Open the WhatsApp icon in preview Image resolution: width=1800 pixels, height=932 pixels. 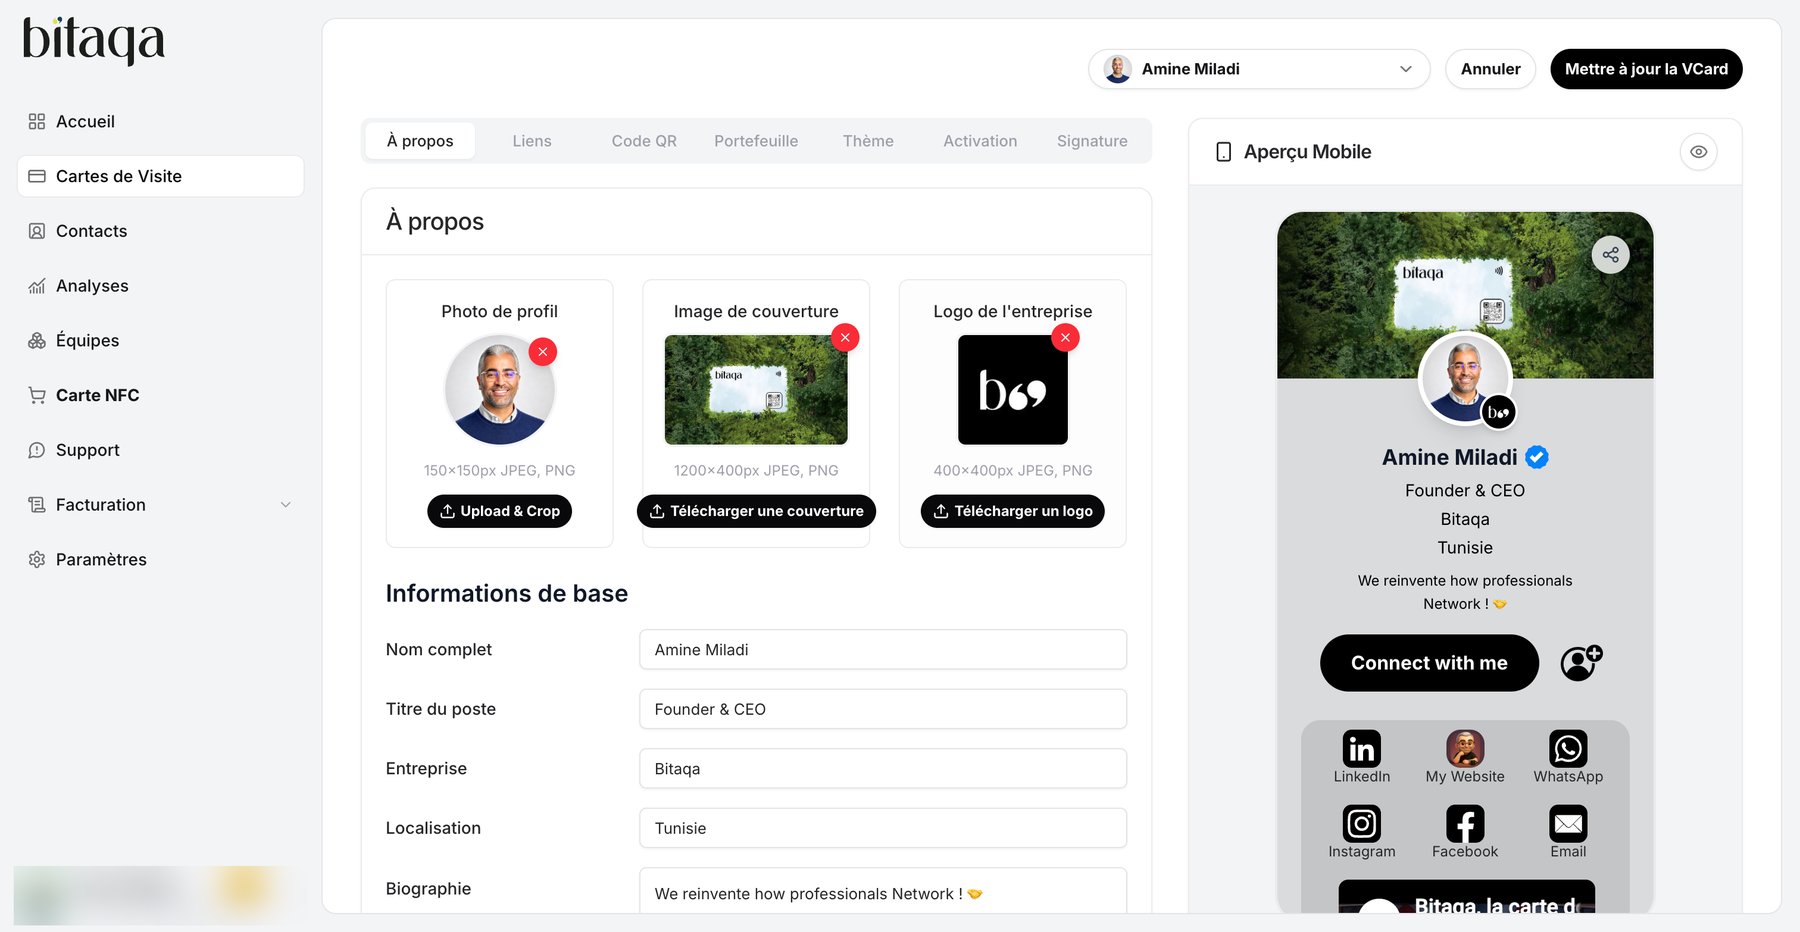1568,749
